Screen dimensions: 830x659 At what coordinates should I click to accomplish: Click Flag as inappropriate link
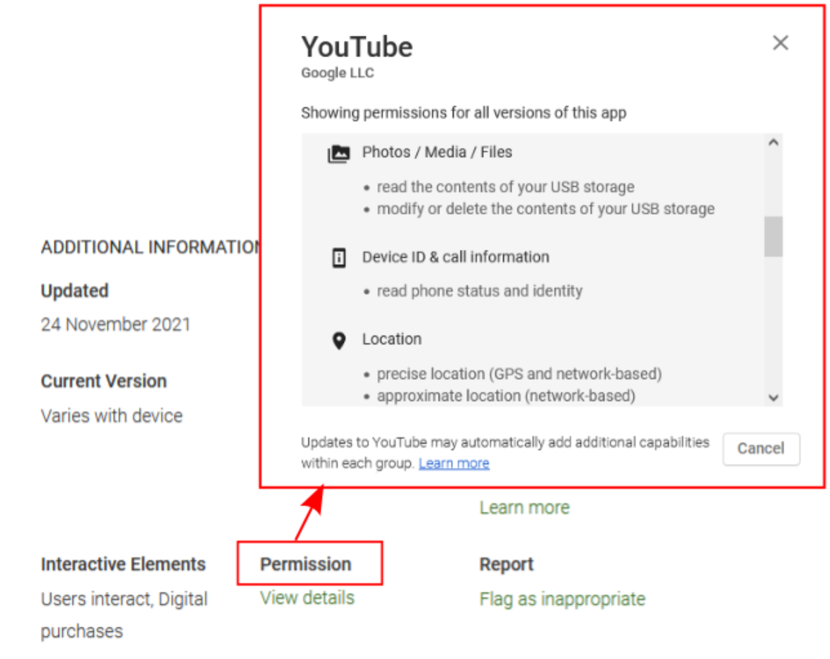(x=562, y=599)
